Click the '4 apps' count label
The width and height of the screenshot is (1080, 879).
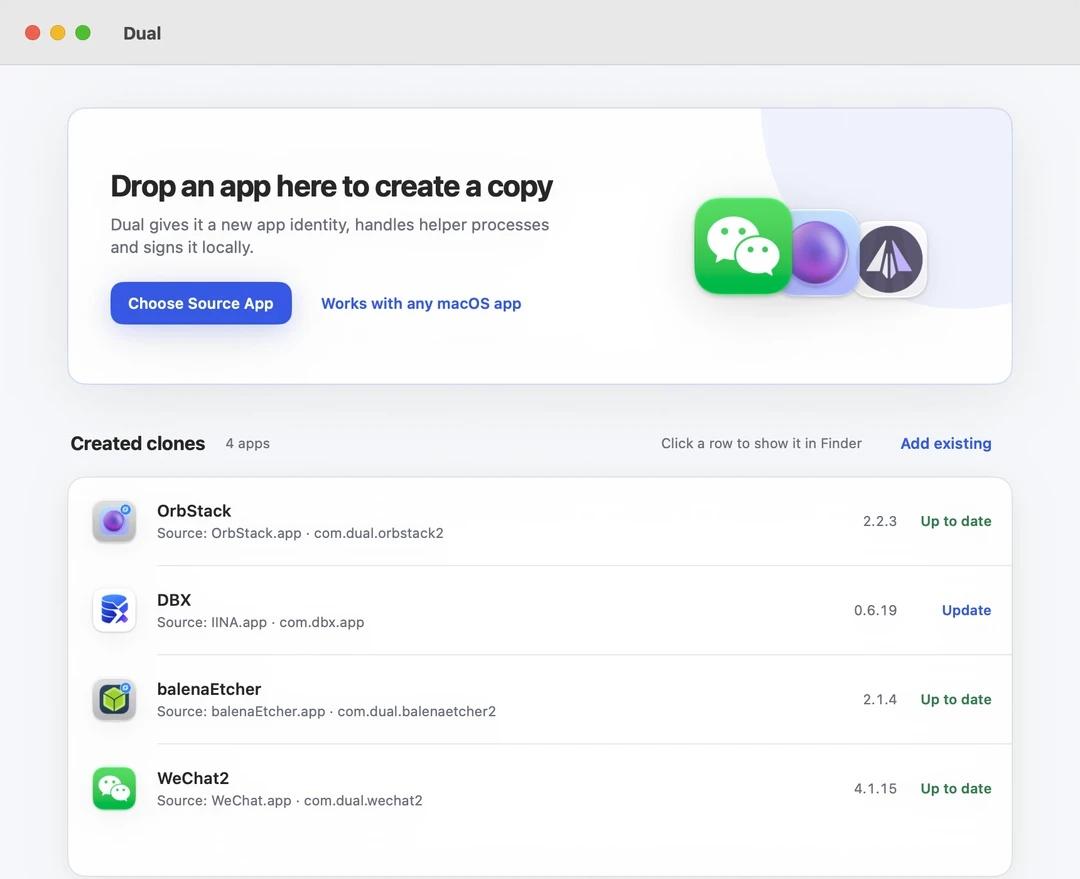247,444
